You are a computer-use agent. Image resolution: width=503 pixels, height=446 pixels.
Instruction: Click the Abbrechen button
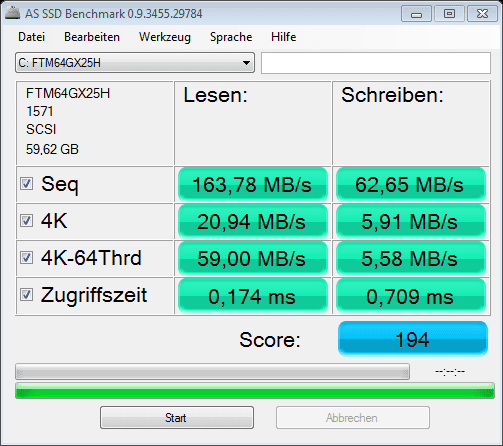(352, 417)
